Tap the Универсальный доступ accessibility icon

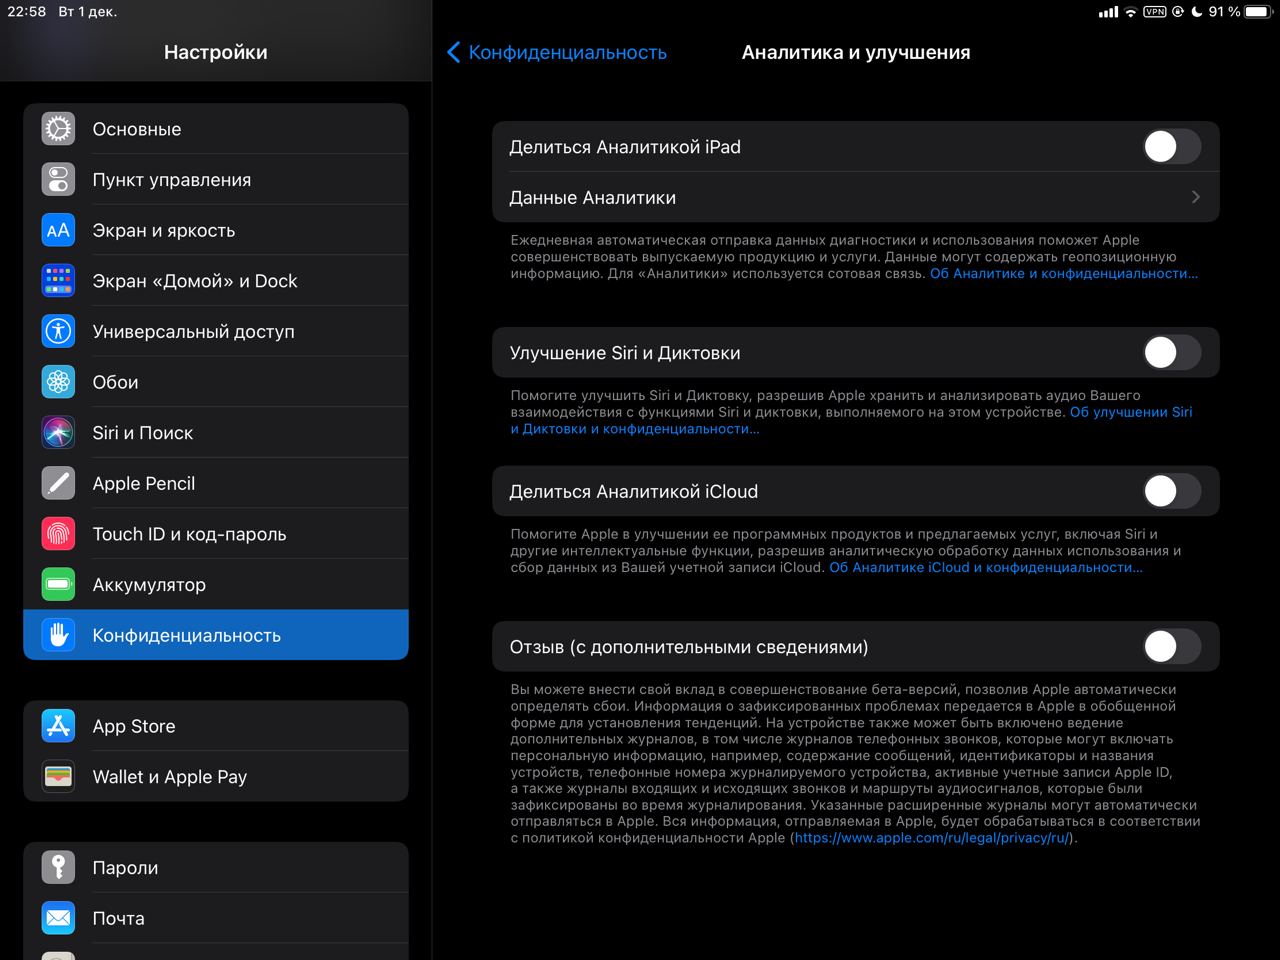59,331
